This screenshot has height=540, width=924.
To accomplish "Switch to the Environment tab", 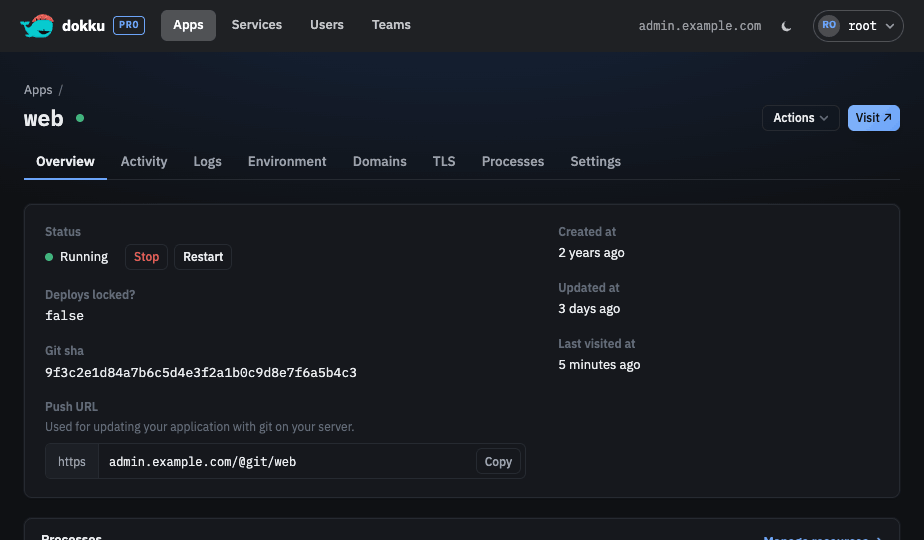I will click(287, 162).
